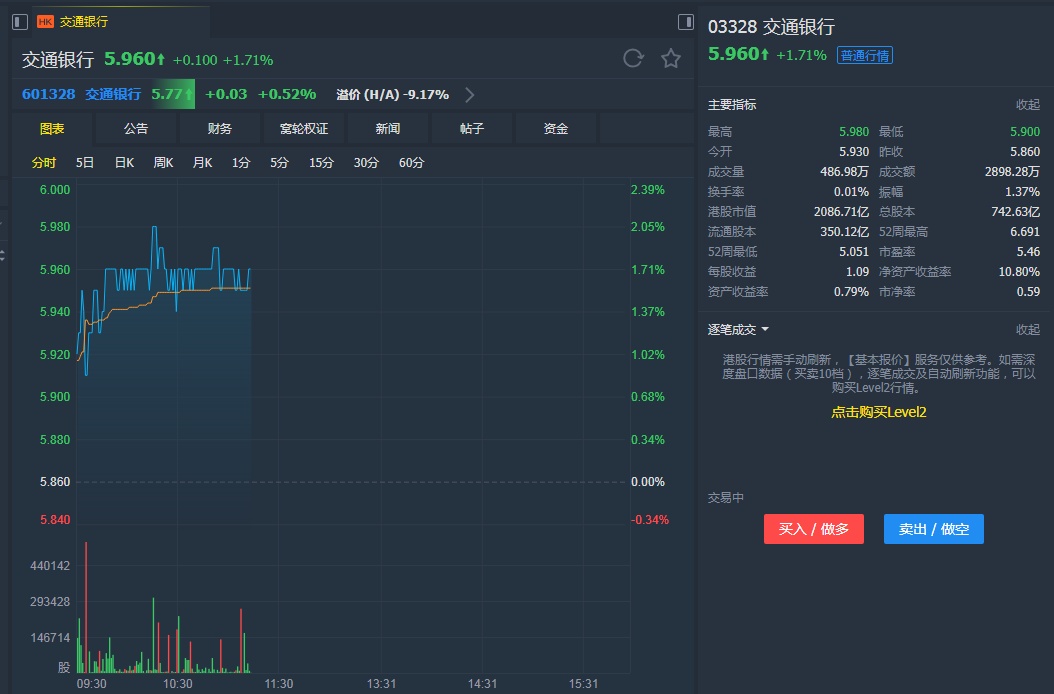Image resolution: width=1054 pixels, height=694 pixels.
Task: Click the HK market badge icon
Action: click(45, 22)
